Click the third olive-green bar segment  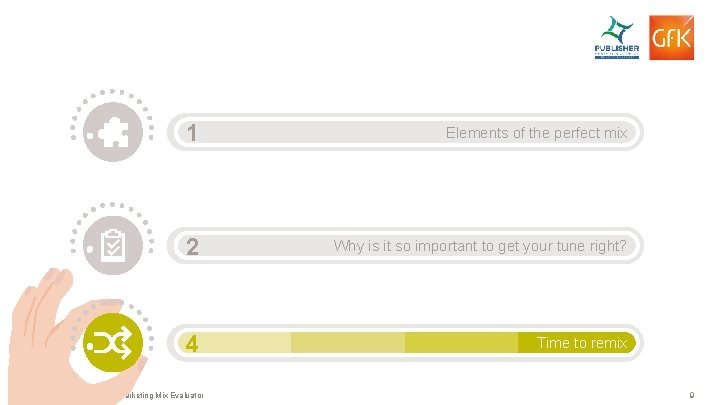461,343
